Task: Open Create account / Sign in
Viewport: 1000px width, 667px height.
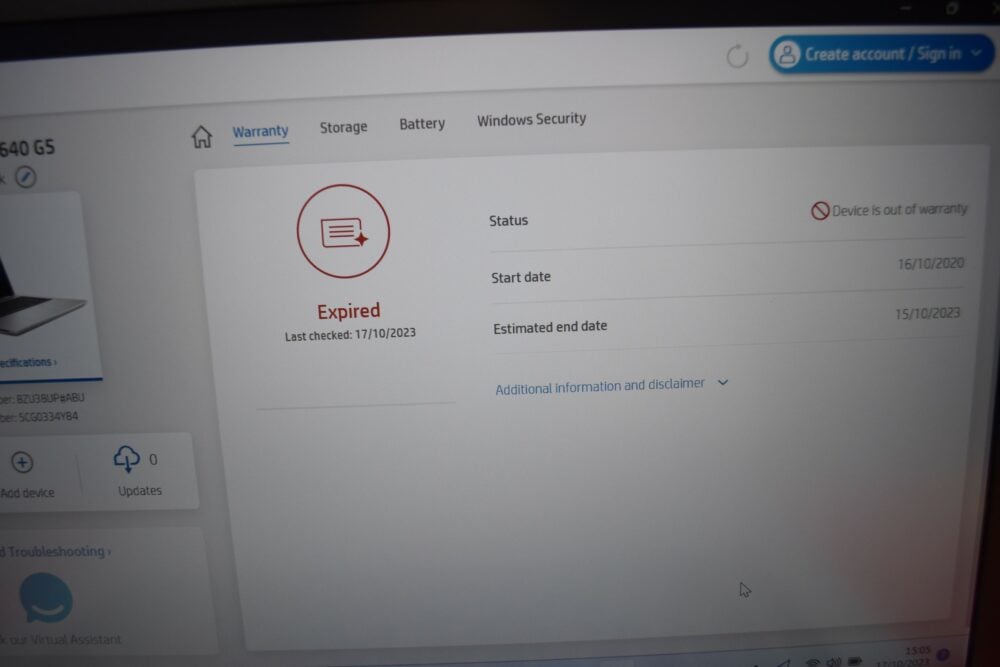Action: tap(881, 54)
